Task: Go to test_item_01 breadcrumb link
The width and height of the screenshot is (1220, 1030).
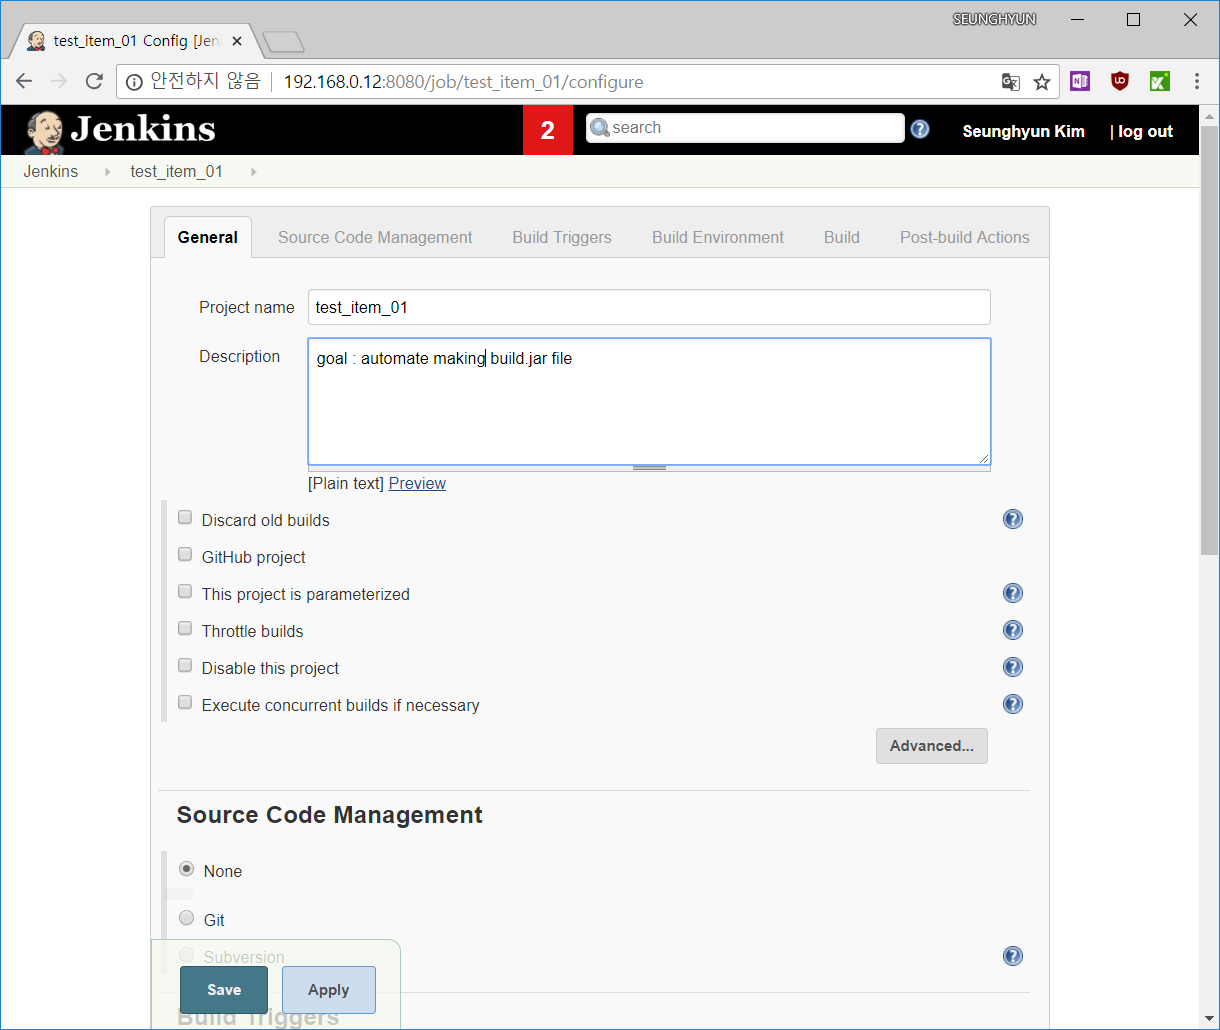Action: pyautogui.click(x=176, y=172)
